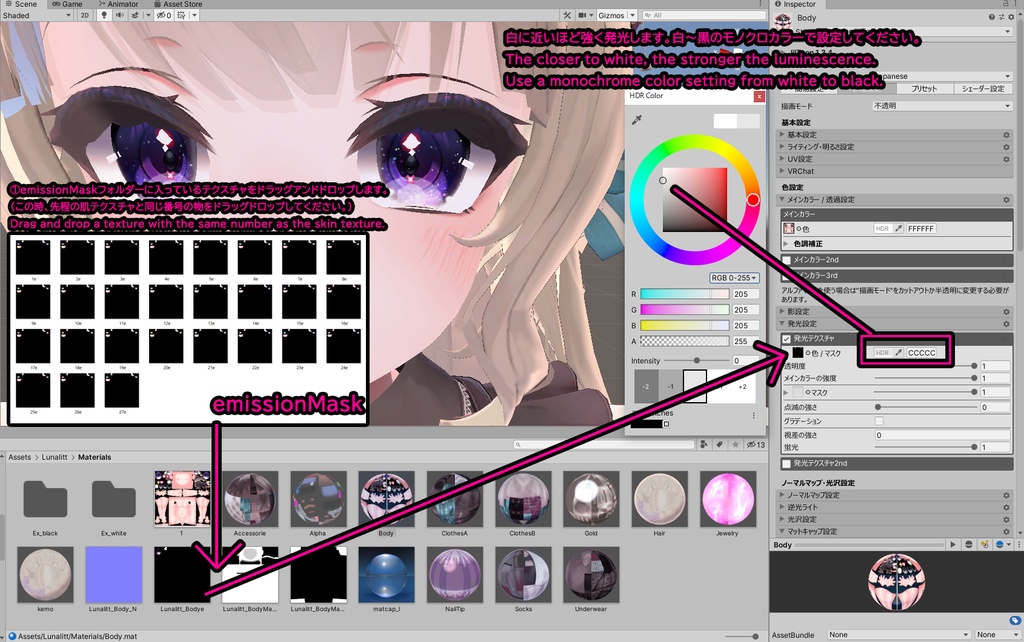This screenshot has height=642, width=1024.
Task: Expand the VRChat section in the Inspector
Action: (x=800, y=171)
